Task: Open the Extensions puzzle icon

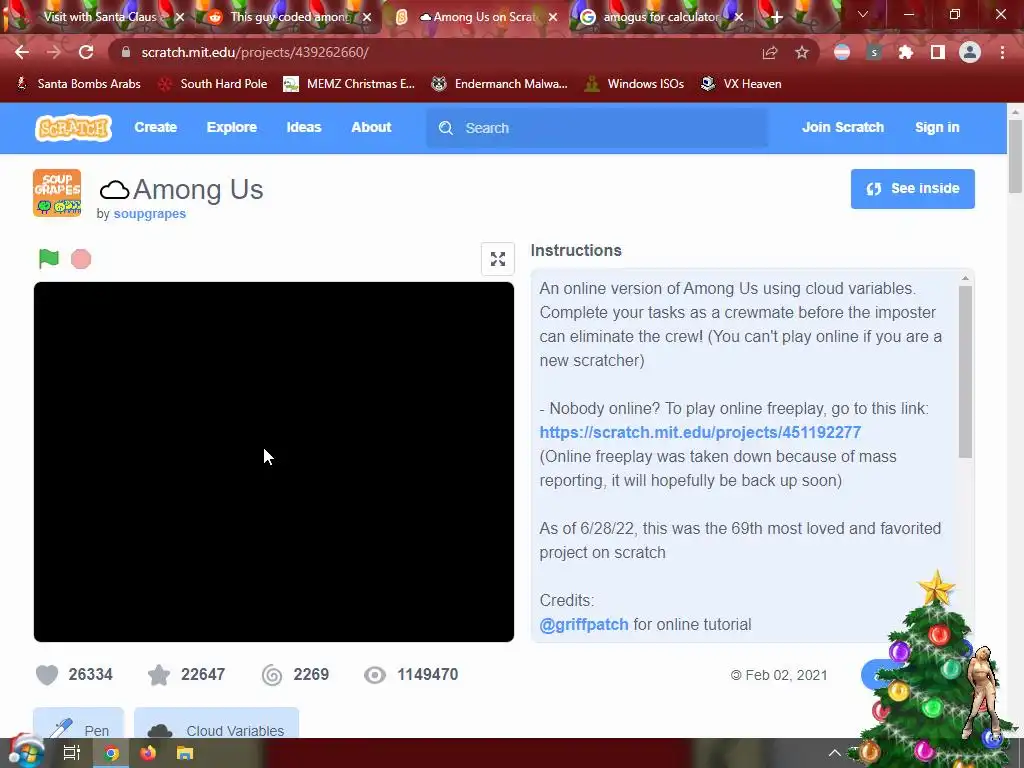Action: pyautogui.click(x=905, y=52)
